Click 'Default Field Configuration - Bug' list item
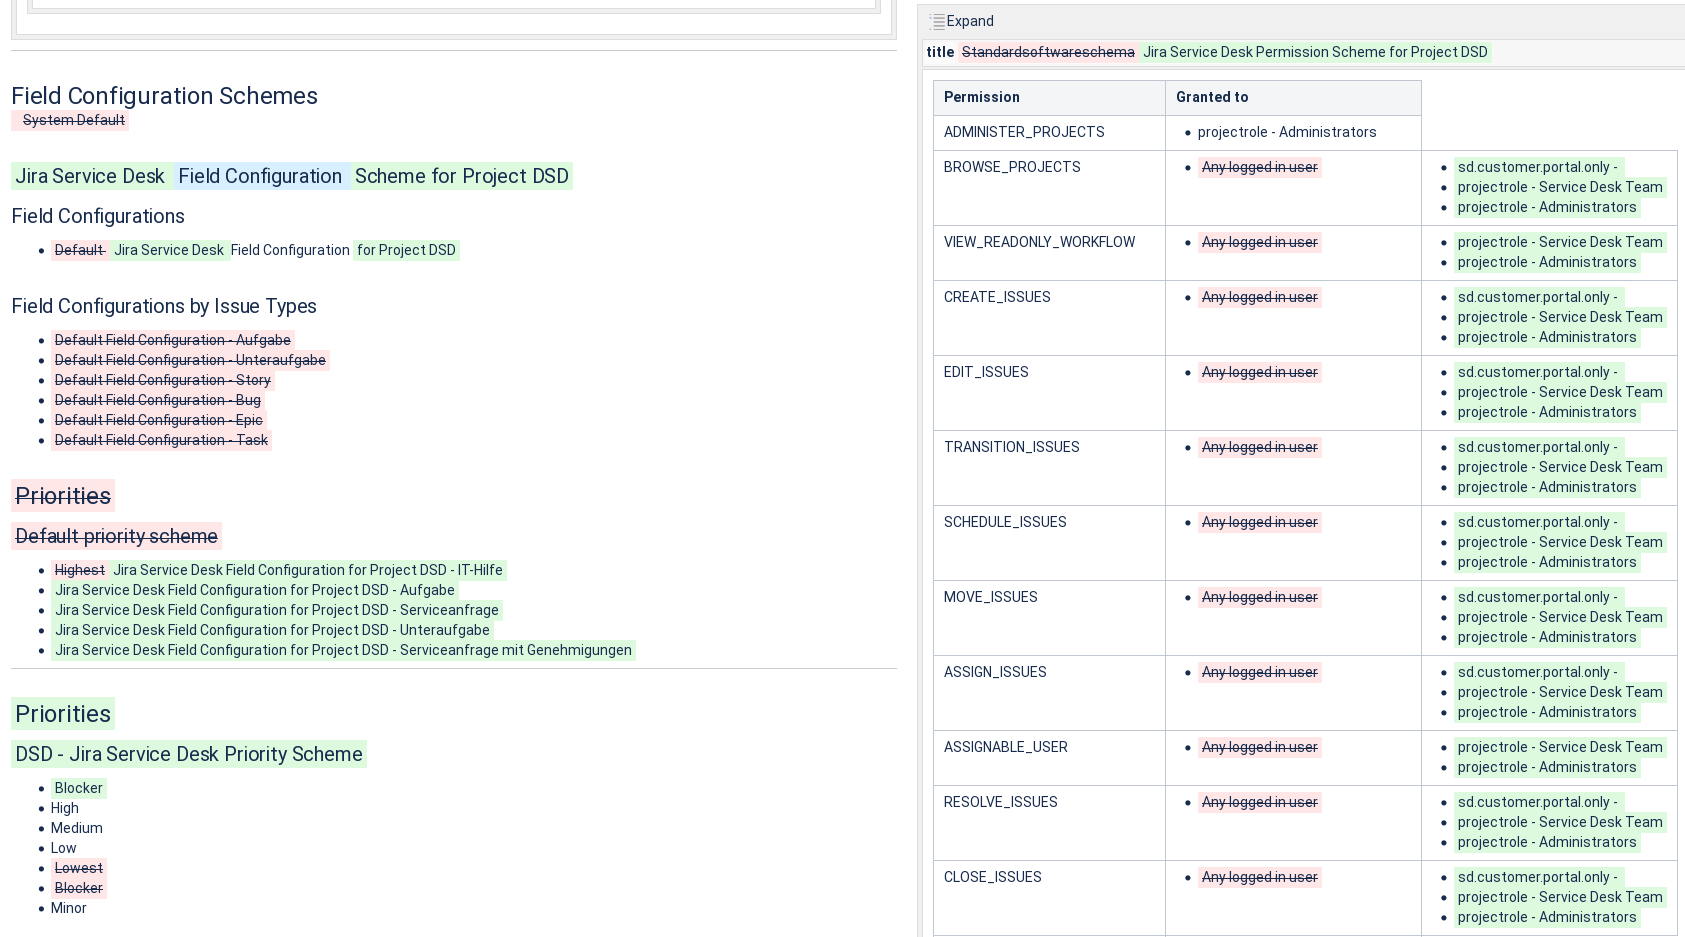Screen dimensions: 1685x937 pos(158,400)
